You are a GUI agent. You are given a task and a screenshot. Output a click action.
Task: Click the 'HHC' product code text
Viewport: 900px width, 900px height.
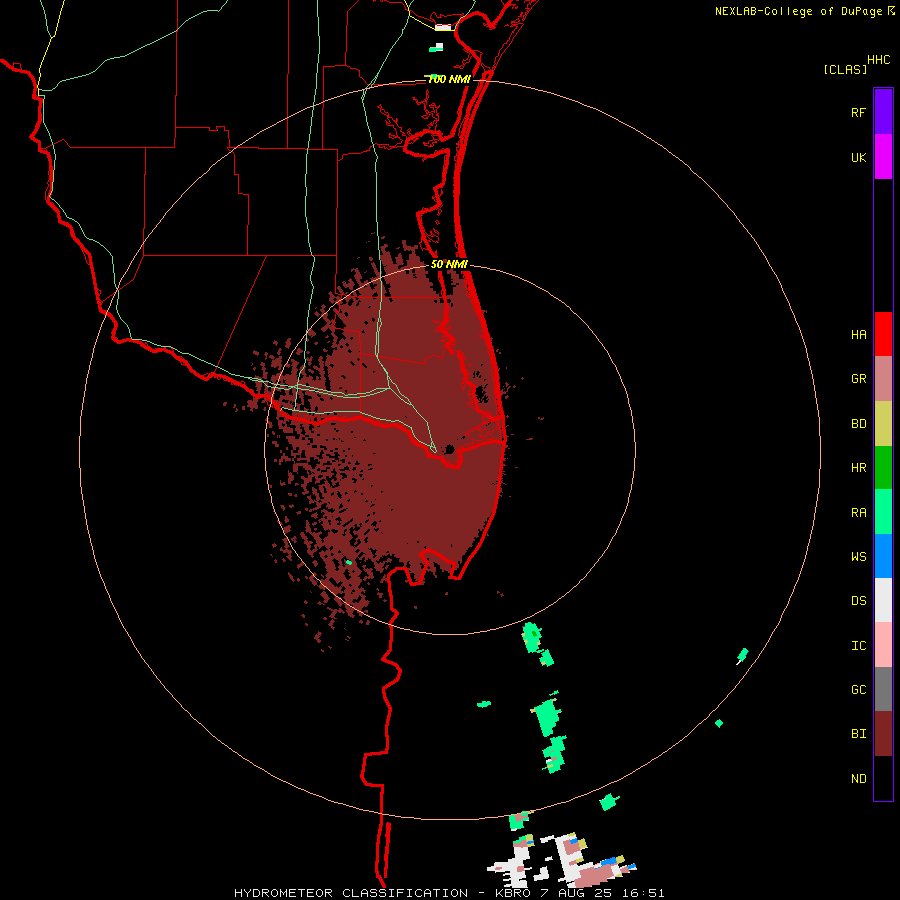point(878,60)
